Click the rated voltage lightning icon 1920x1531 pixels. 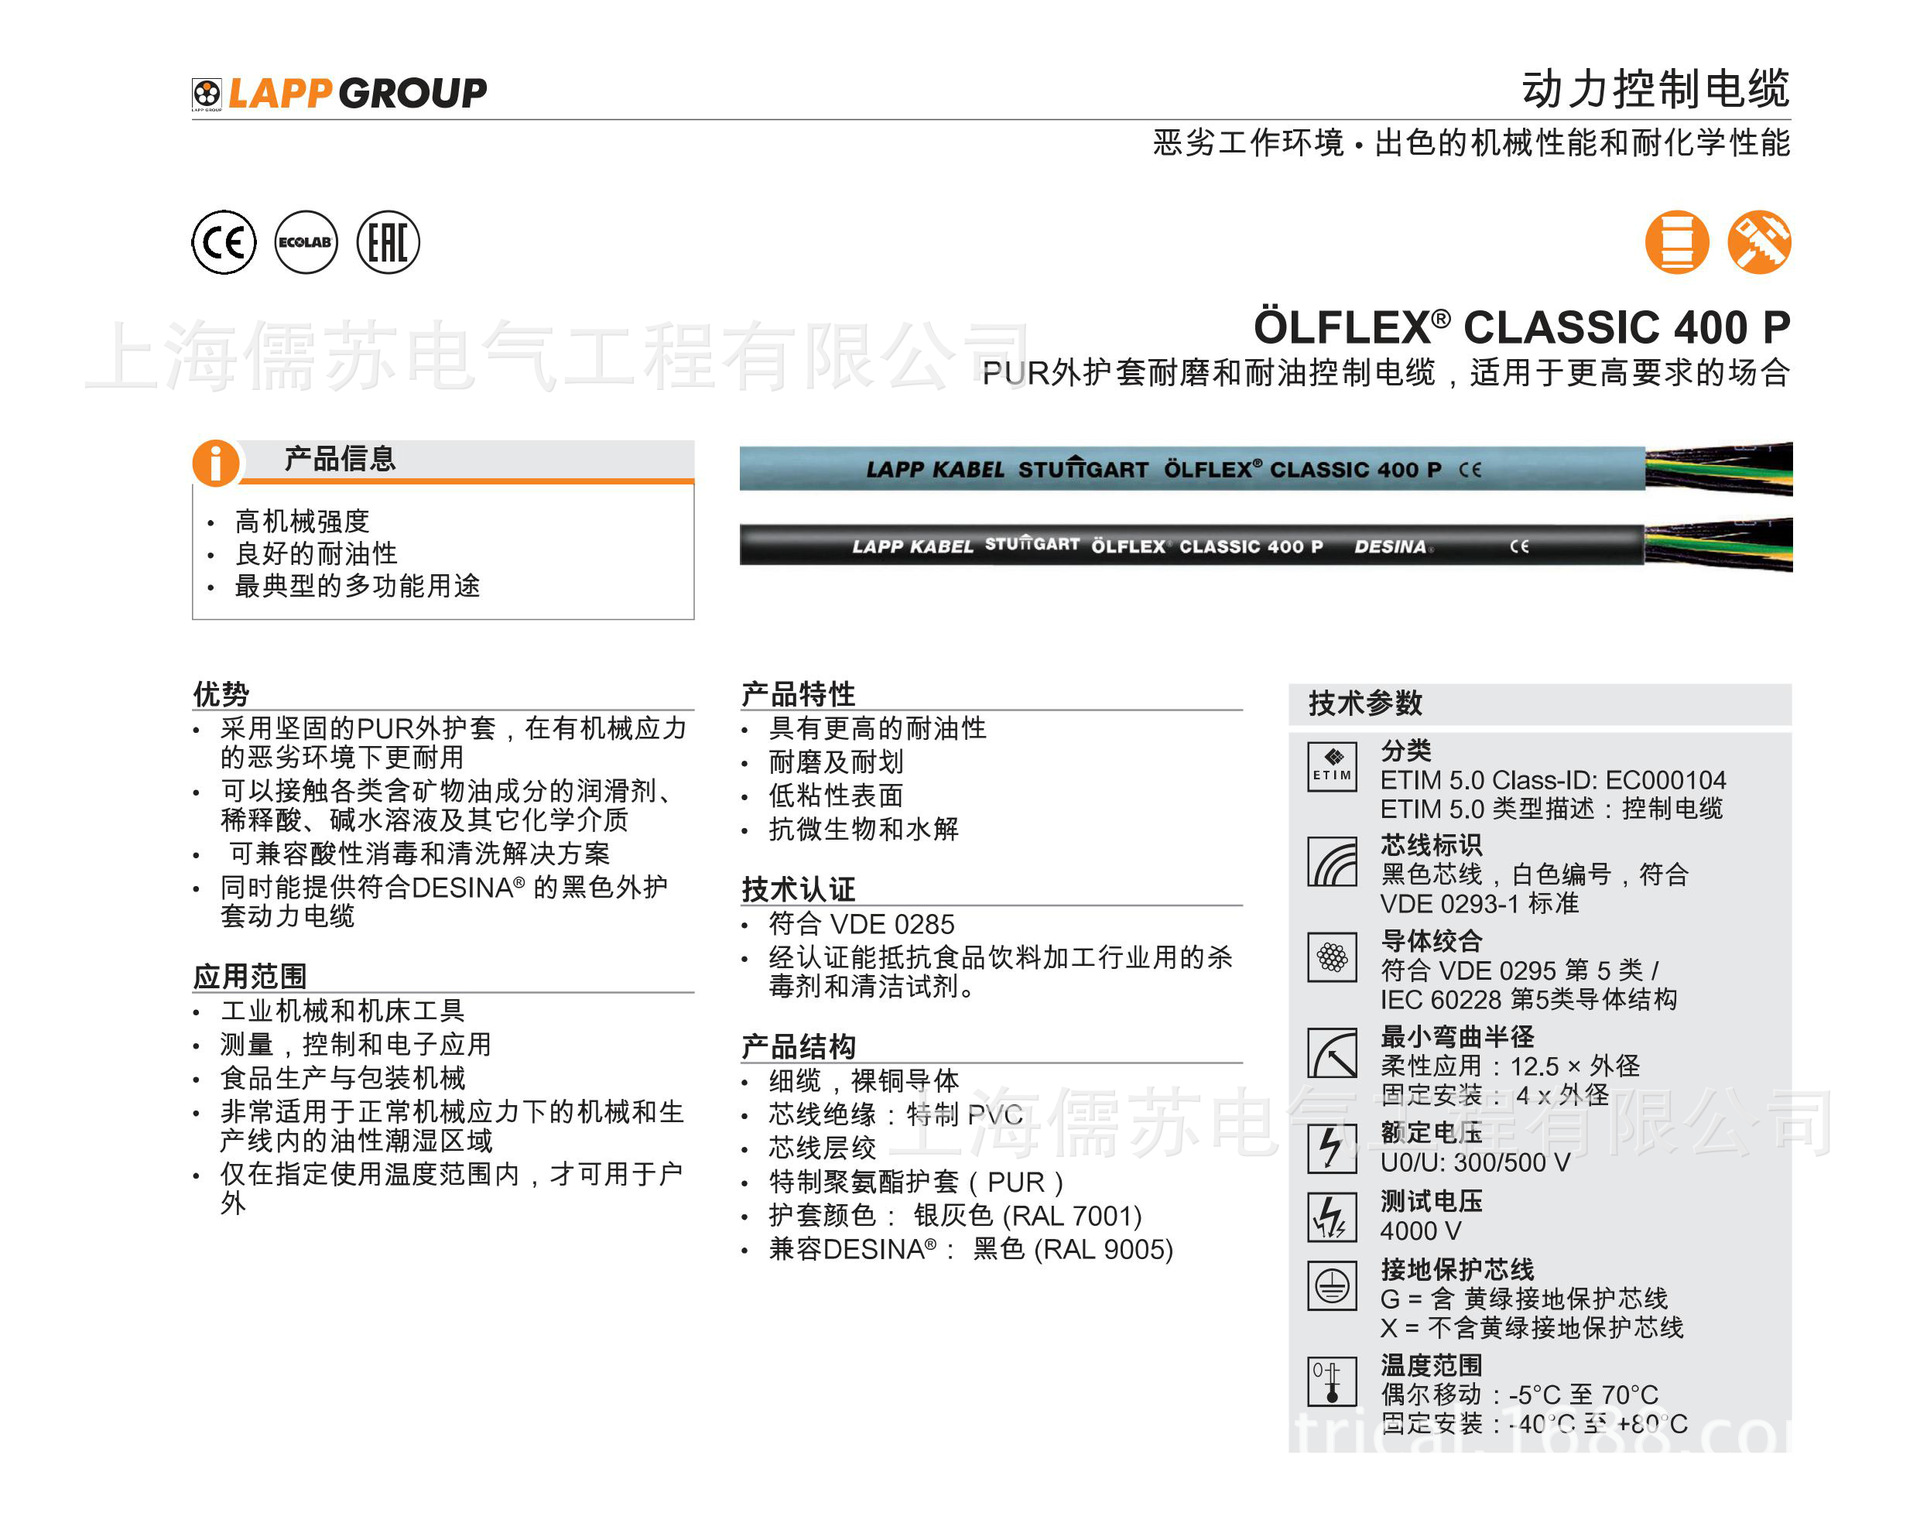[x=1332, y=1148]
